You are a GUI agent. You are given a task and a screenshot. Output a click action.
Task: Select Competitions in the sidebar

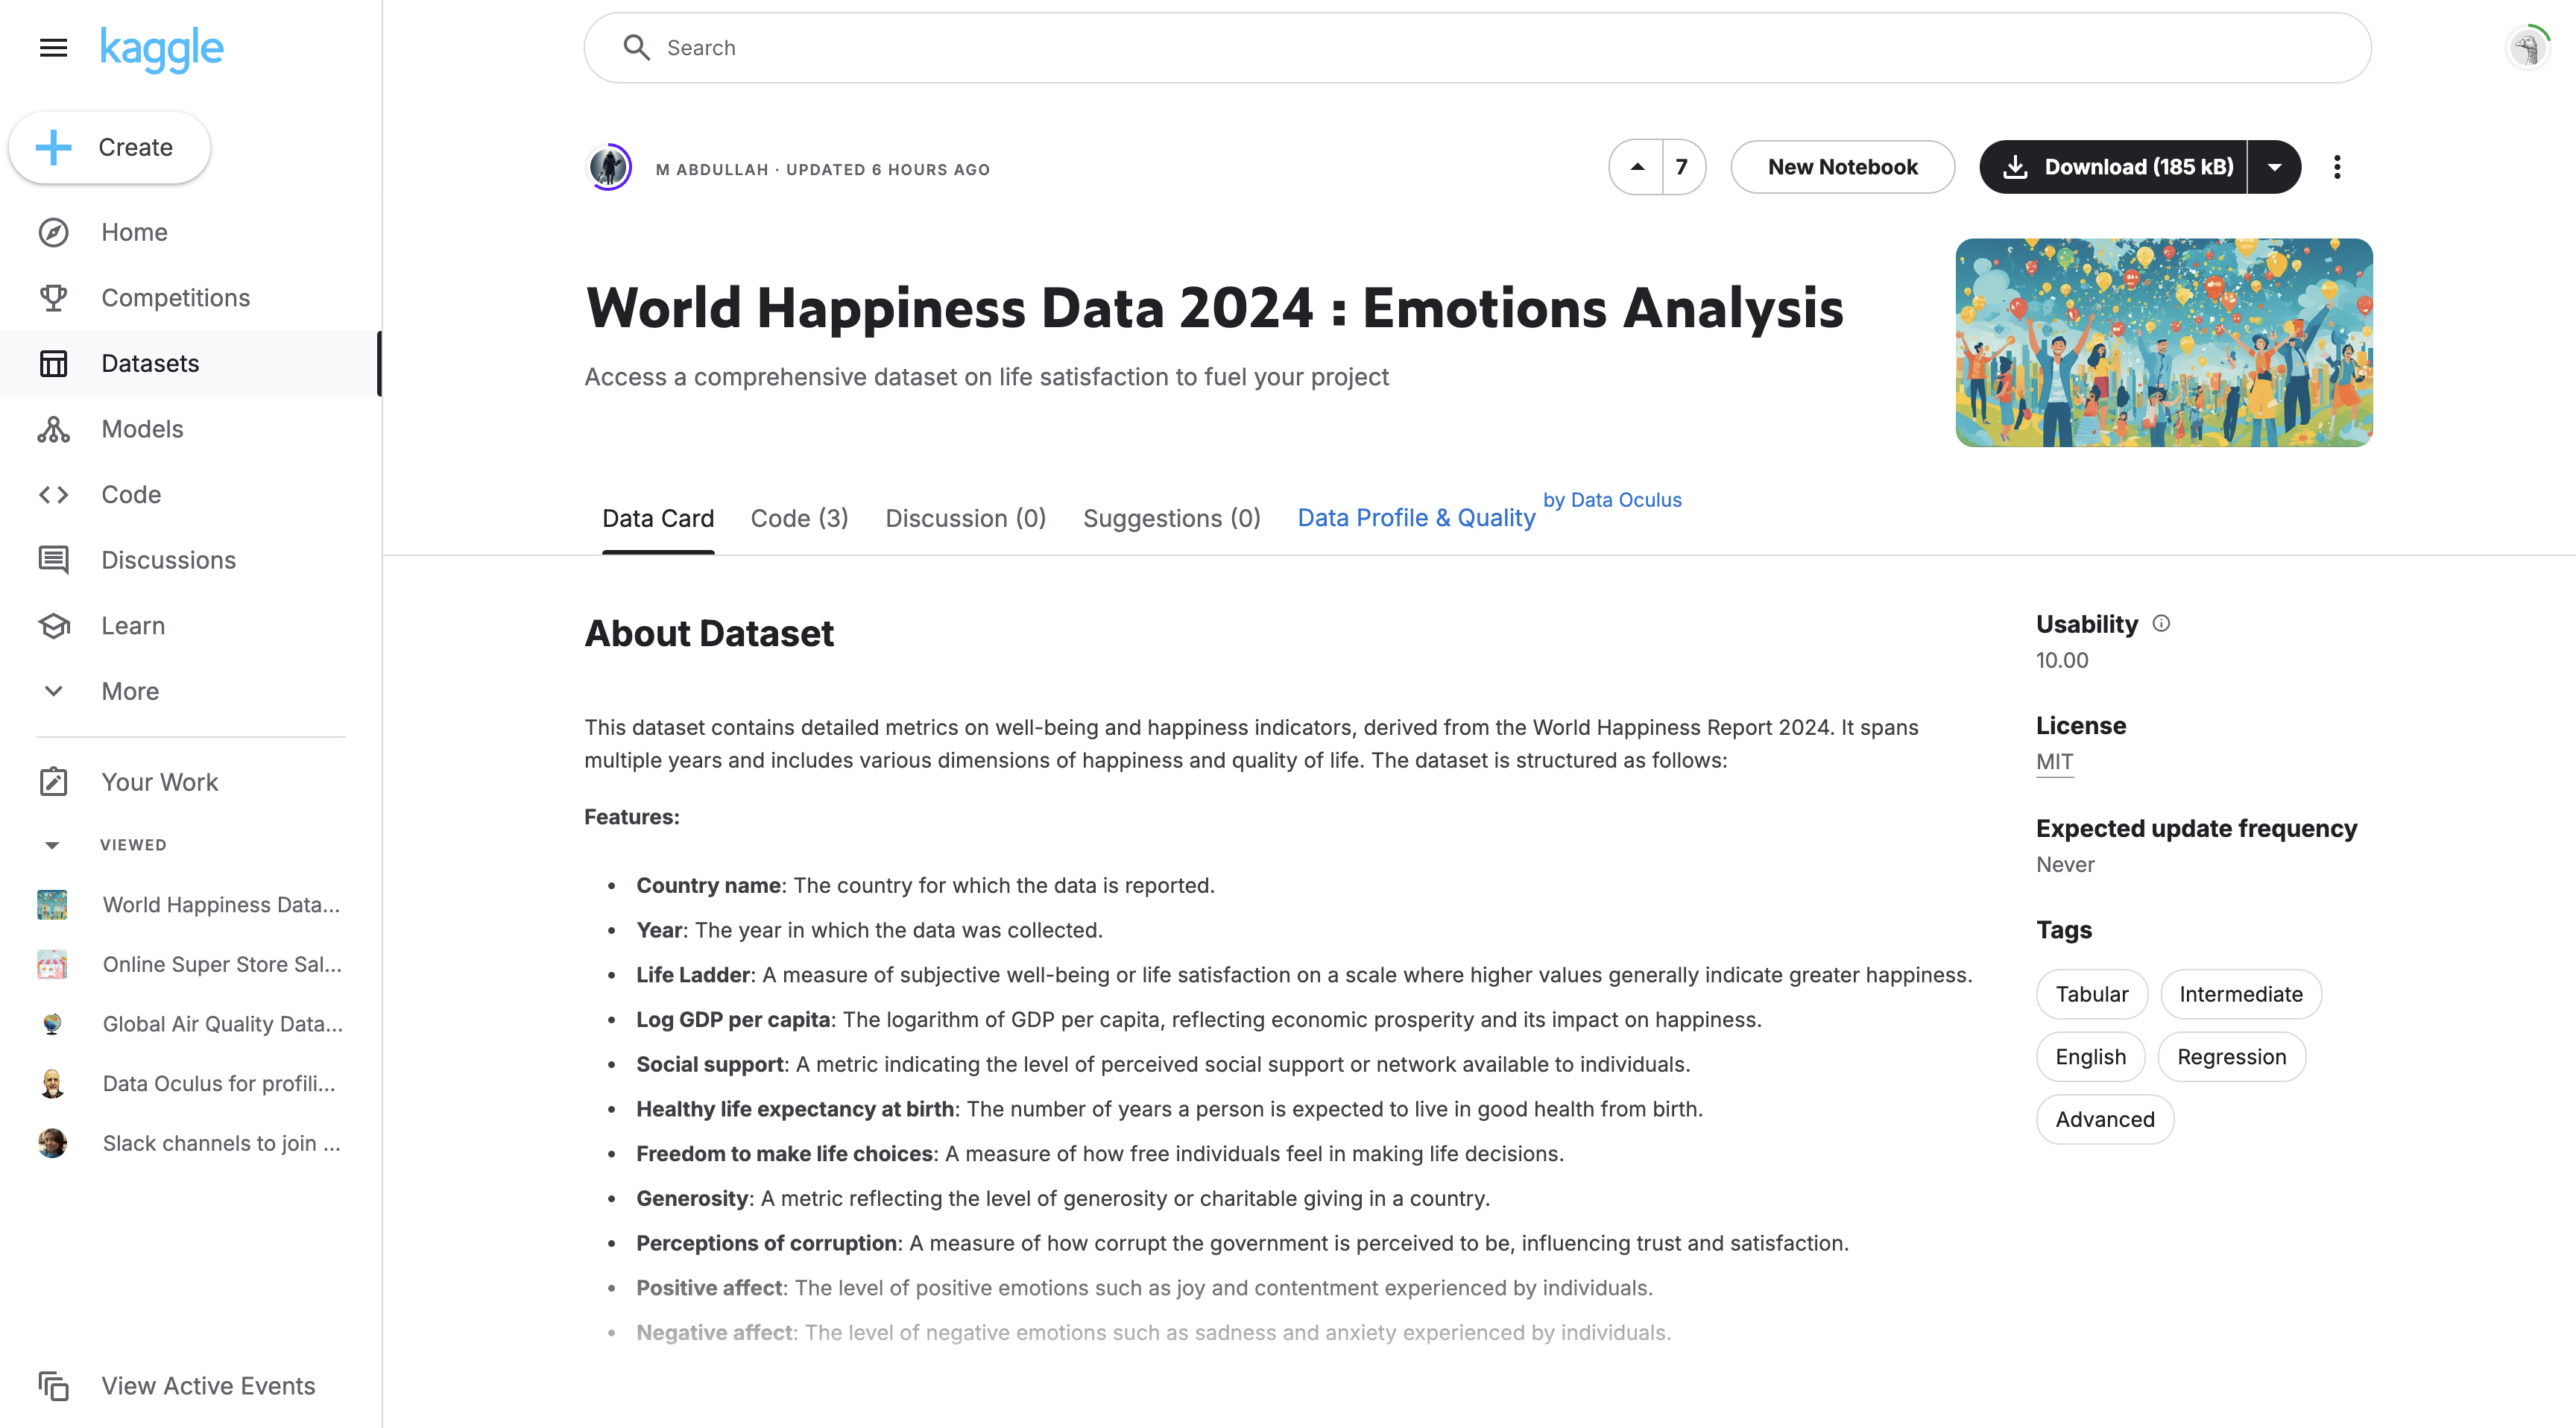pos(175,298)
